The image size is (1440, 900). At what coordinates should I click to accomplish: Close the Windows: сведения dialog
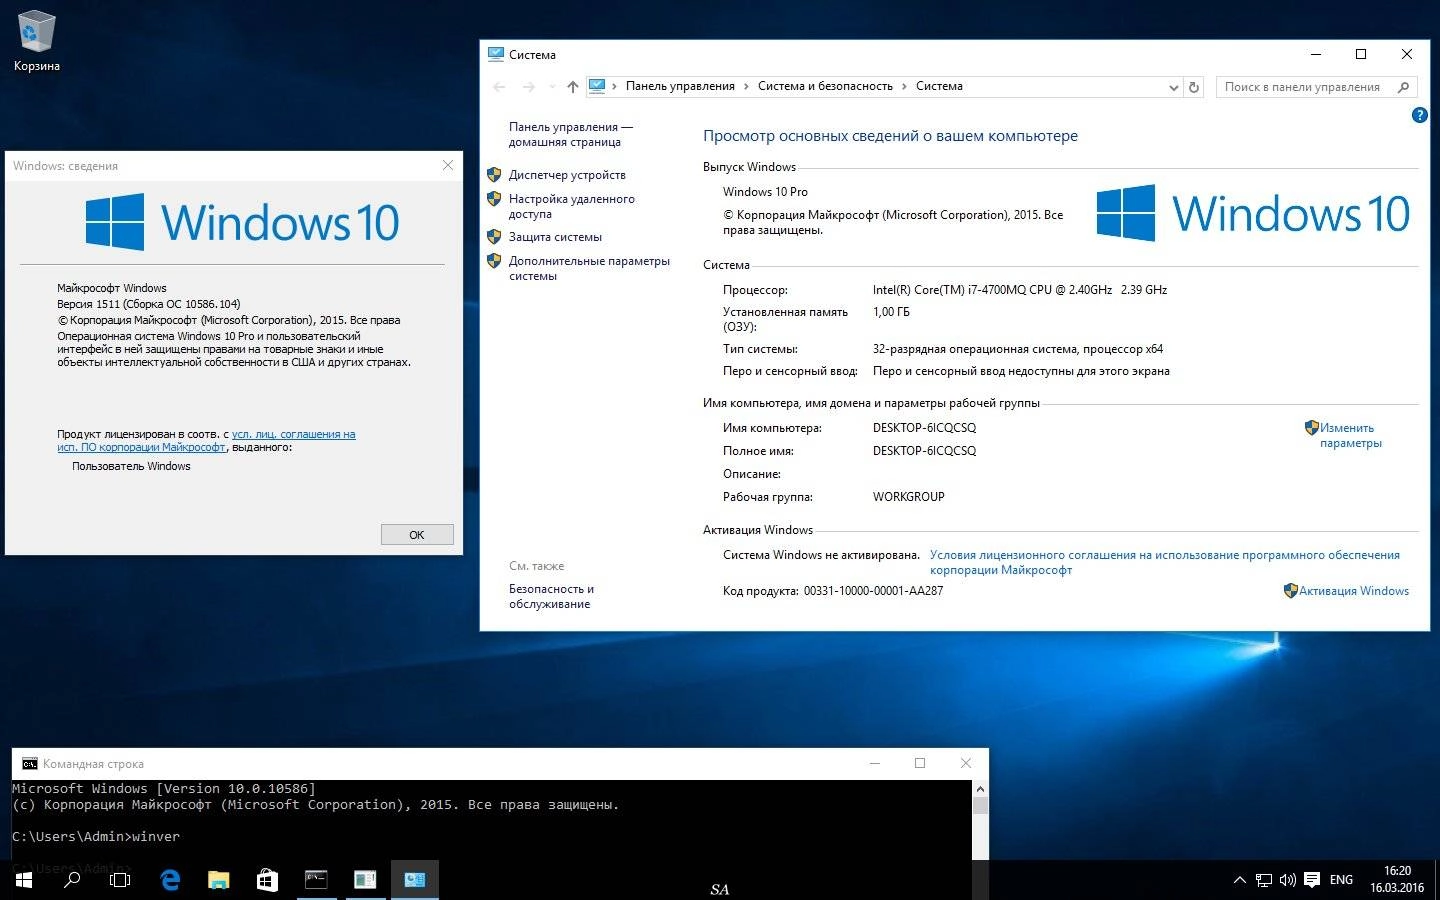pyautogui.click(x=448, y=165)
